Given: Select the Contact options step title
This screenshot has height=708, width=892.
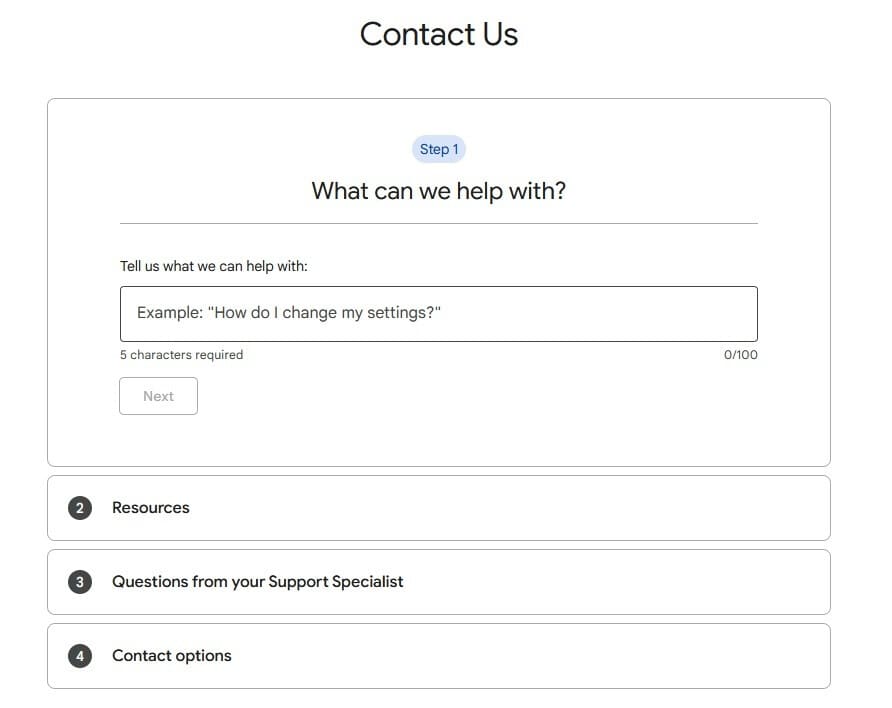Looking at the screenshot, I should coord(172,656).
